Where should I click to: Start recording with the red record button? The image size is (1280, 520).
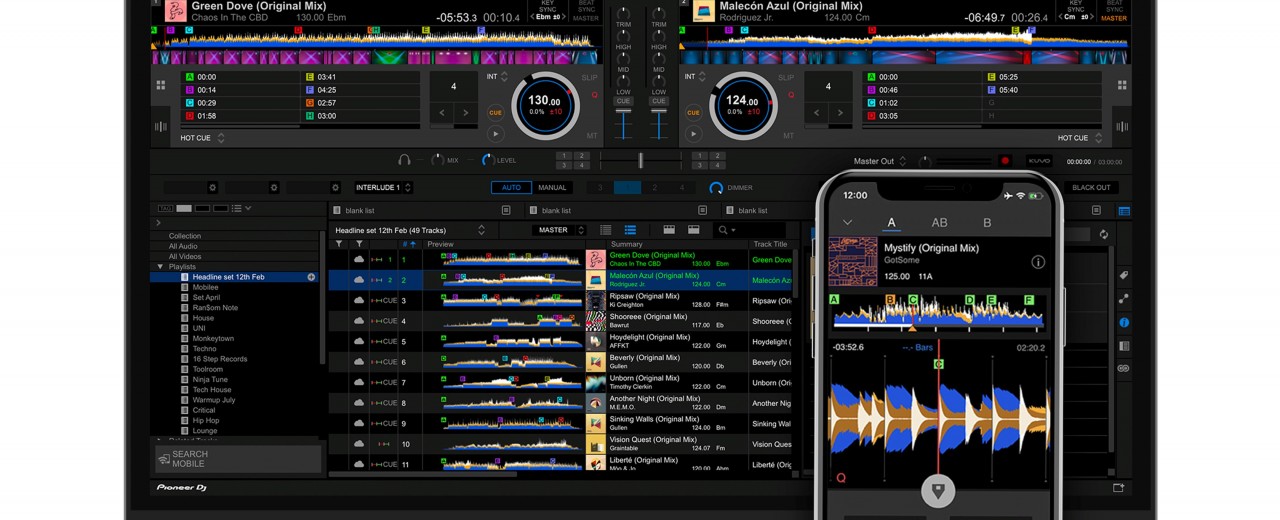(x=1005, y=161)
